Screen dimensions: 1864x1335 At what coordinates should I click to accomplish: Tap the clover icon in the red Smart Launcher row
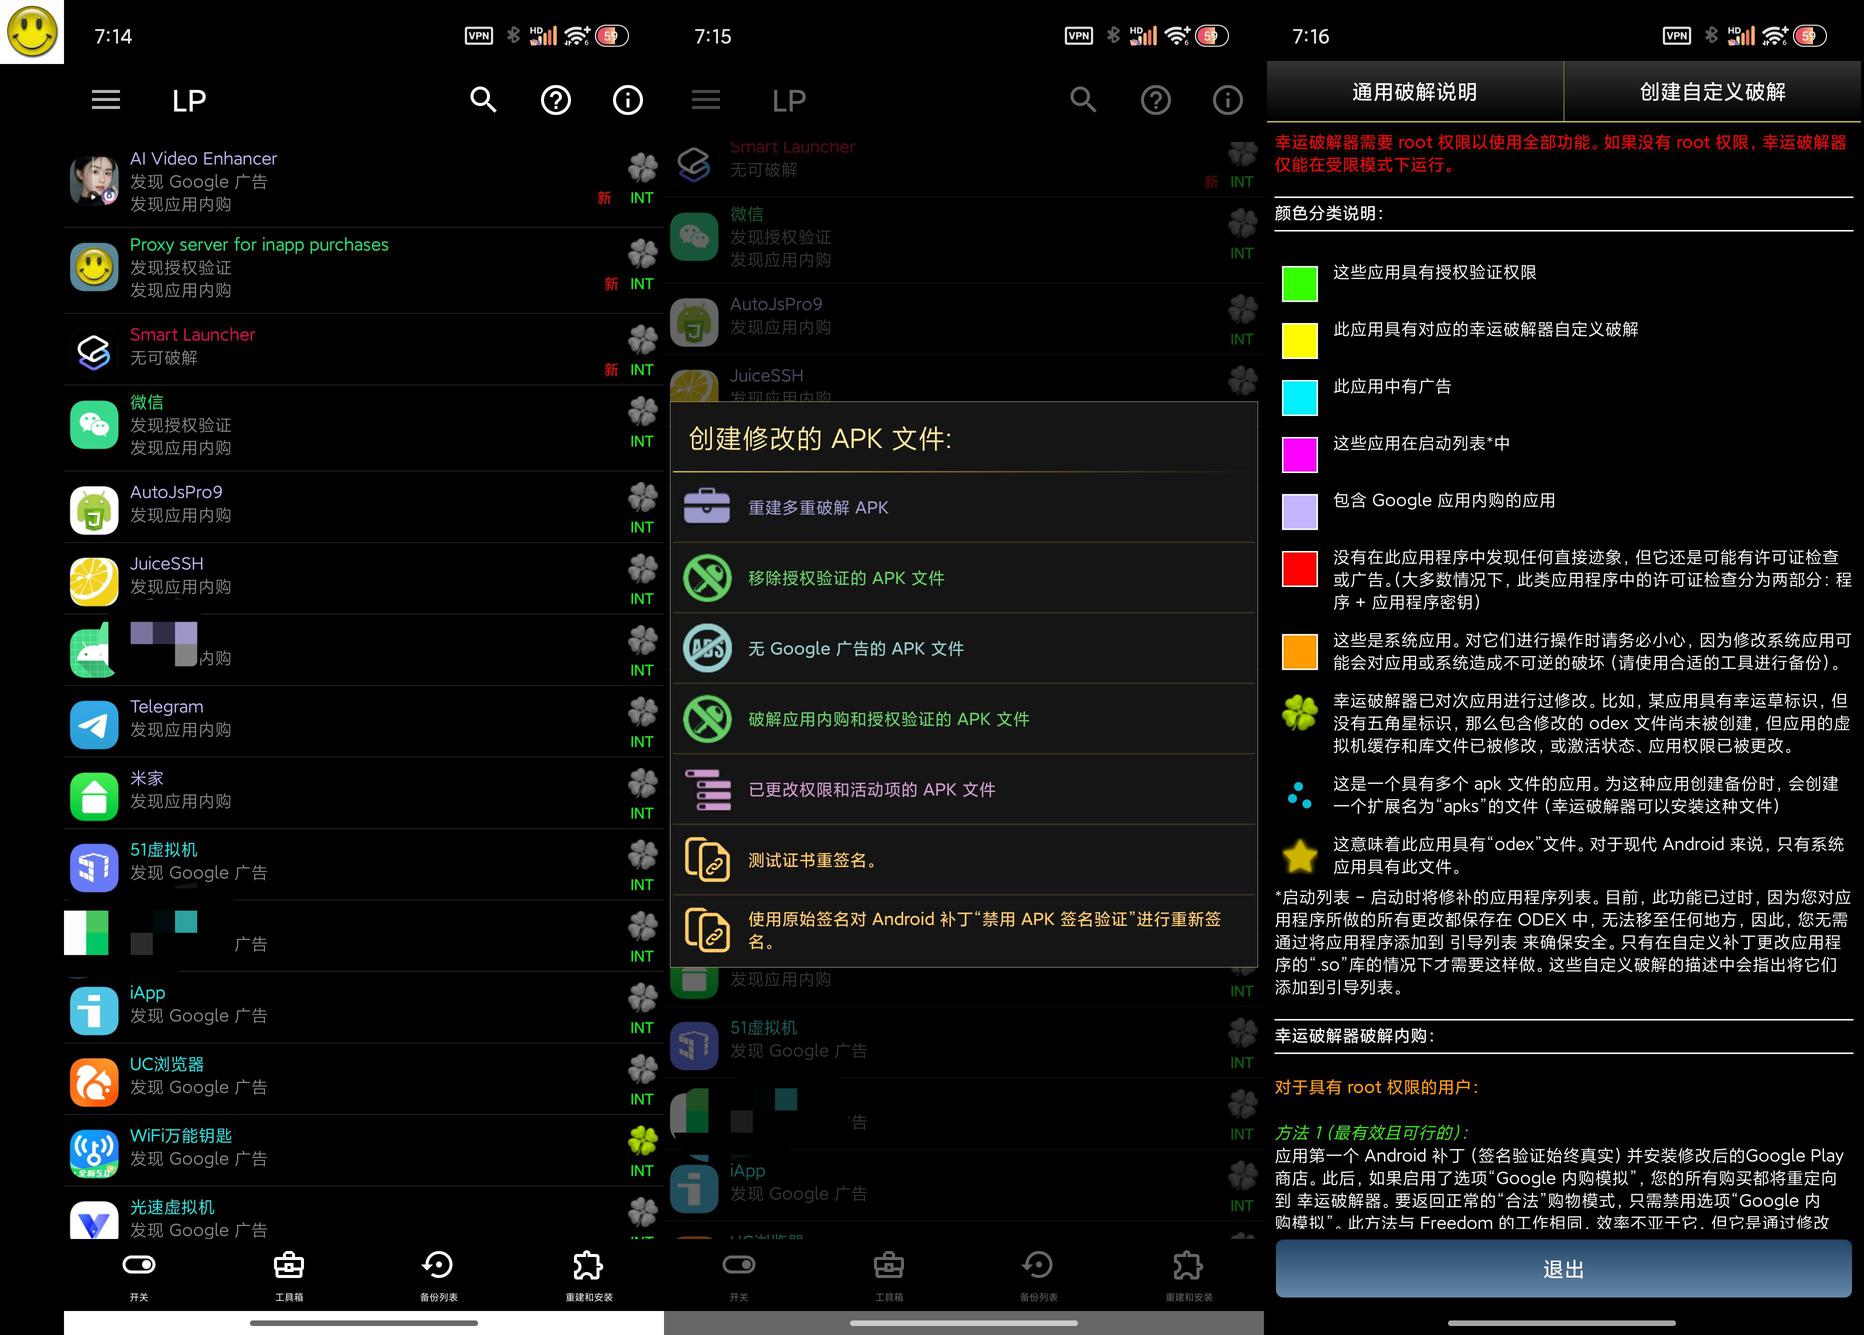pyautogui.click(x=642, y=340)
